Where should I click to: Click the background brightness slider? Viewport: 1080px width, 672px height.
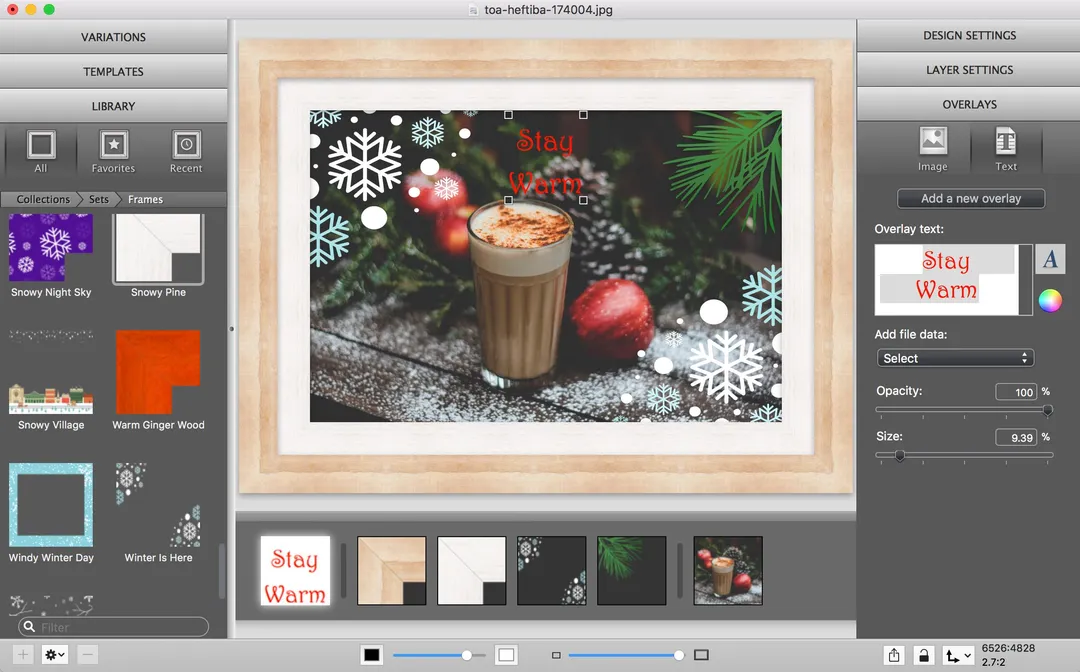tap(439, 655)
